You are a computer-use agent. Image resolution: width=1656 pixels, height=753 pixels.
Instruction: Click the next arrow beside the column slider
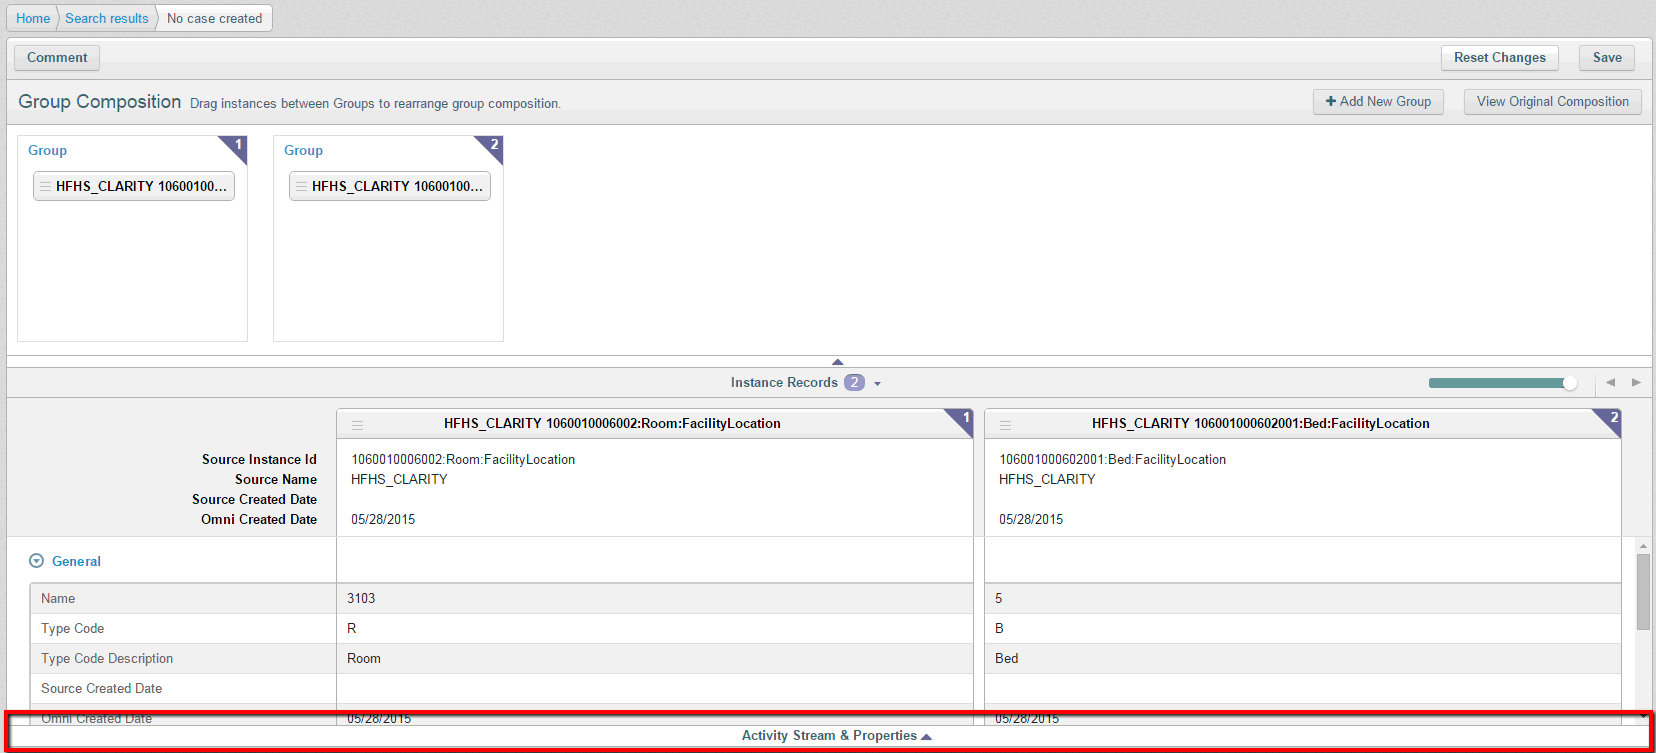(x=1636, y=382)
